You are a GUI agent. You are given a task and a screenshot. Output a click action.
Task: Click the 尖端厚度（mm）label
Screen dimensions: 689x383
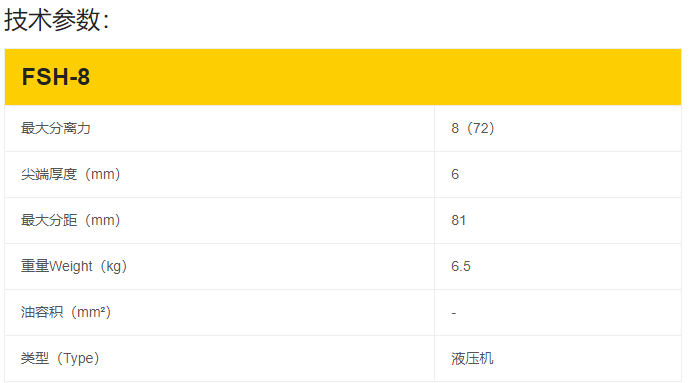70,174
